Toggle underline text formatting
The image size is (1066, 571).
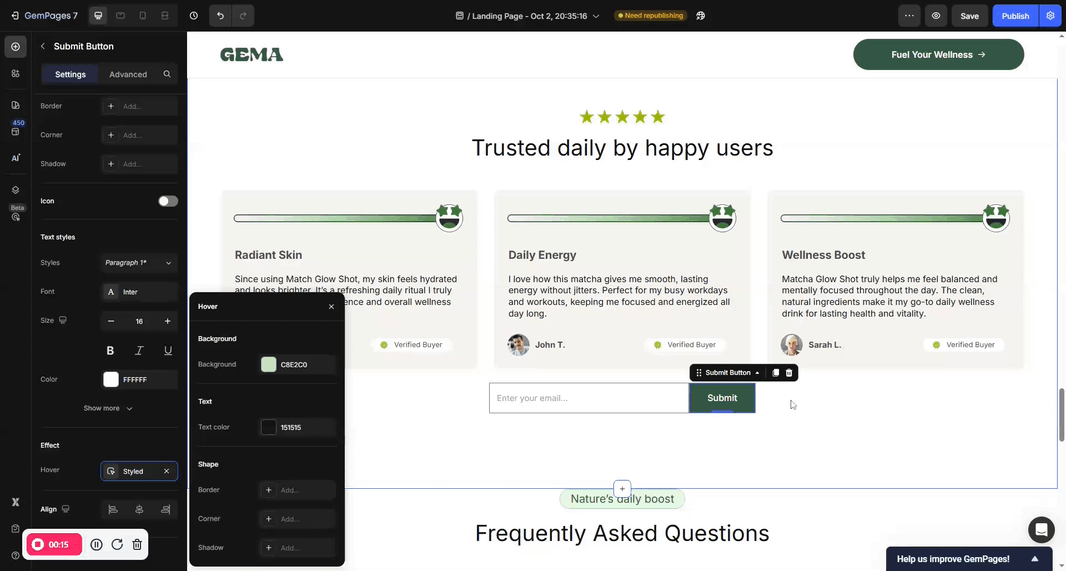pos(167,350)
